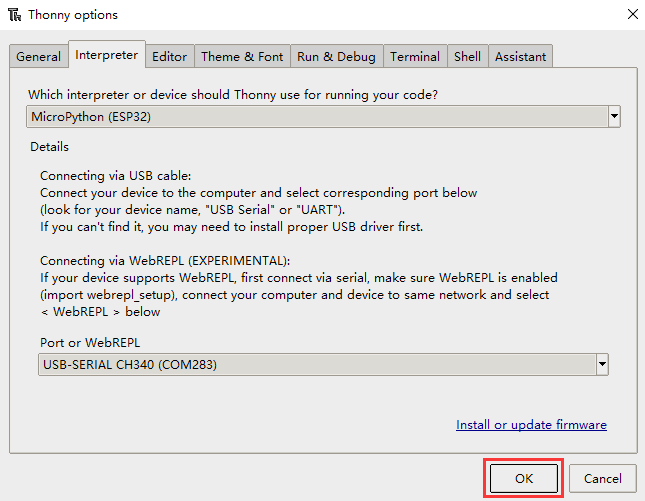Open the Run & Debug tab
The image size is (645, 501).
coord(336,56)
